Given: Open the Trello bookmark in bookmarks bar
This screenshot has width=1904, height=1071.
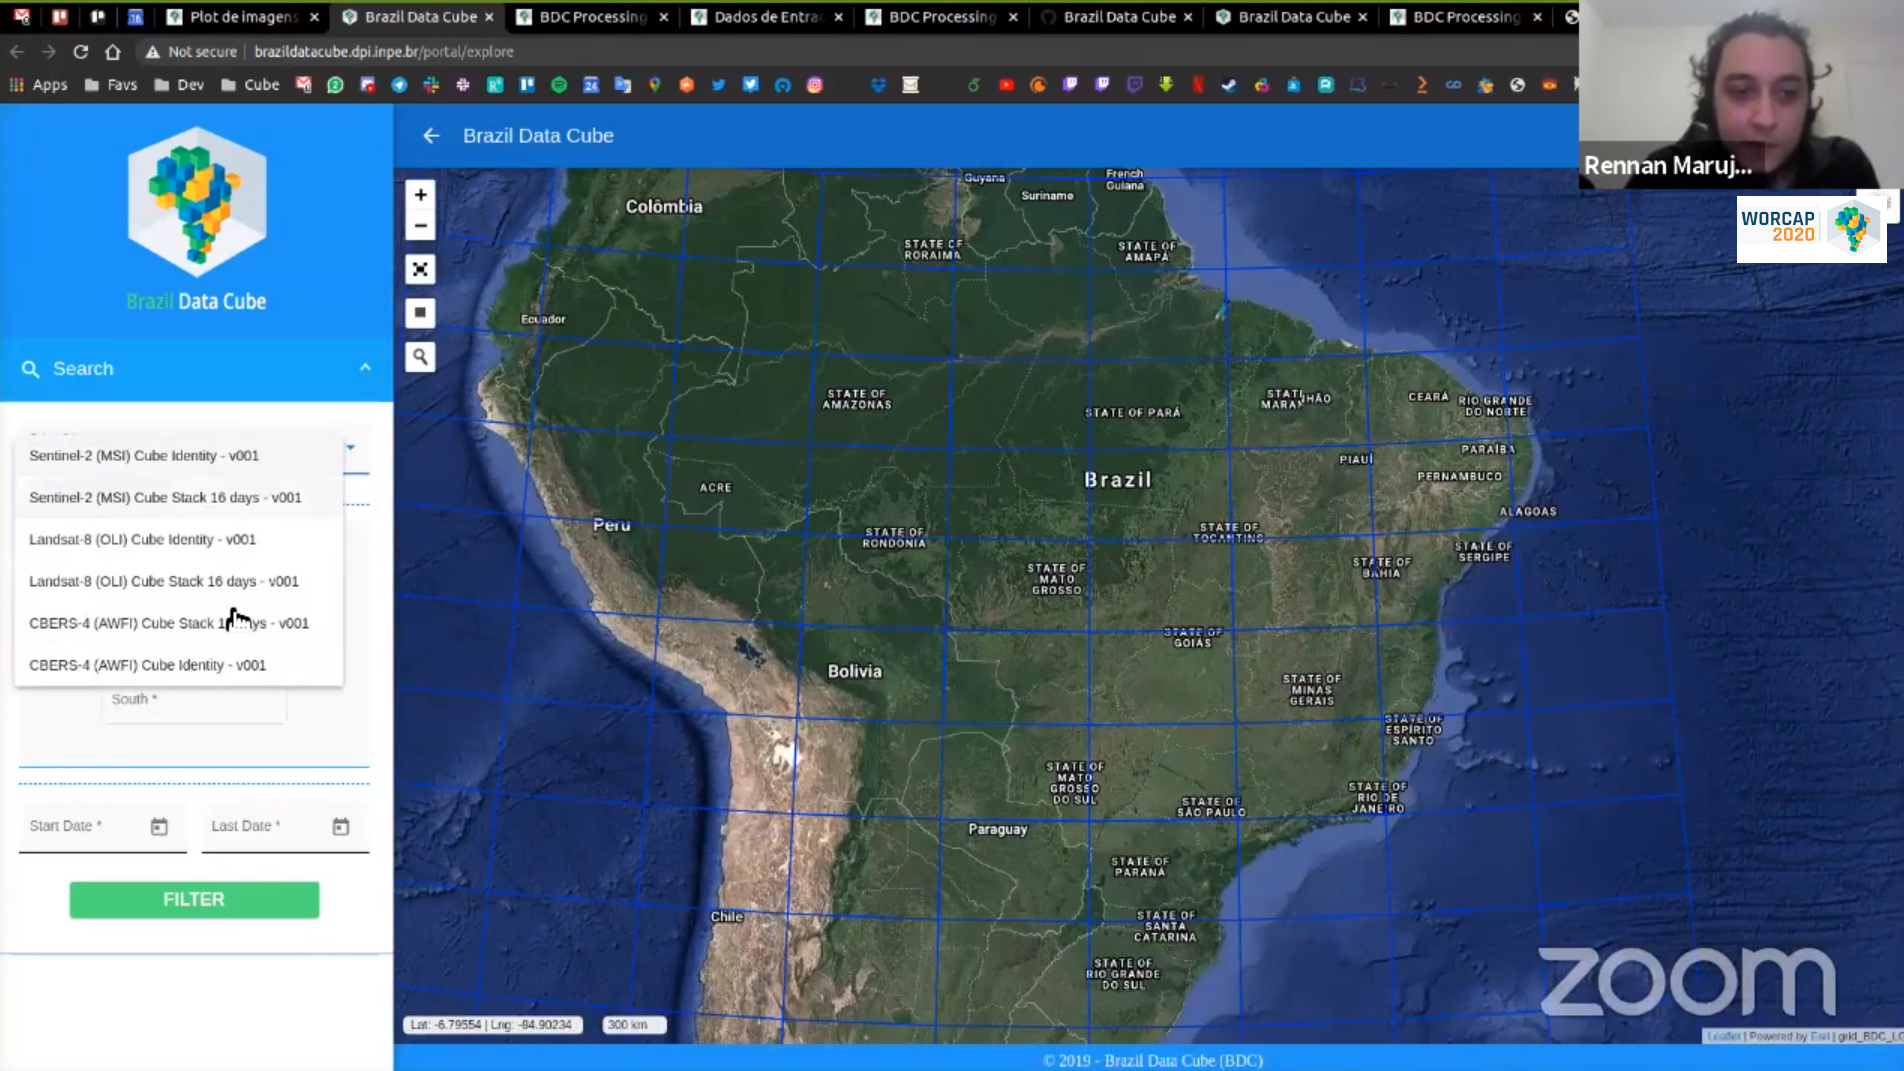Looking at the screenshot, I should [x=527, y=85].
